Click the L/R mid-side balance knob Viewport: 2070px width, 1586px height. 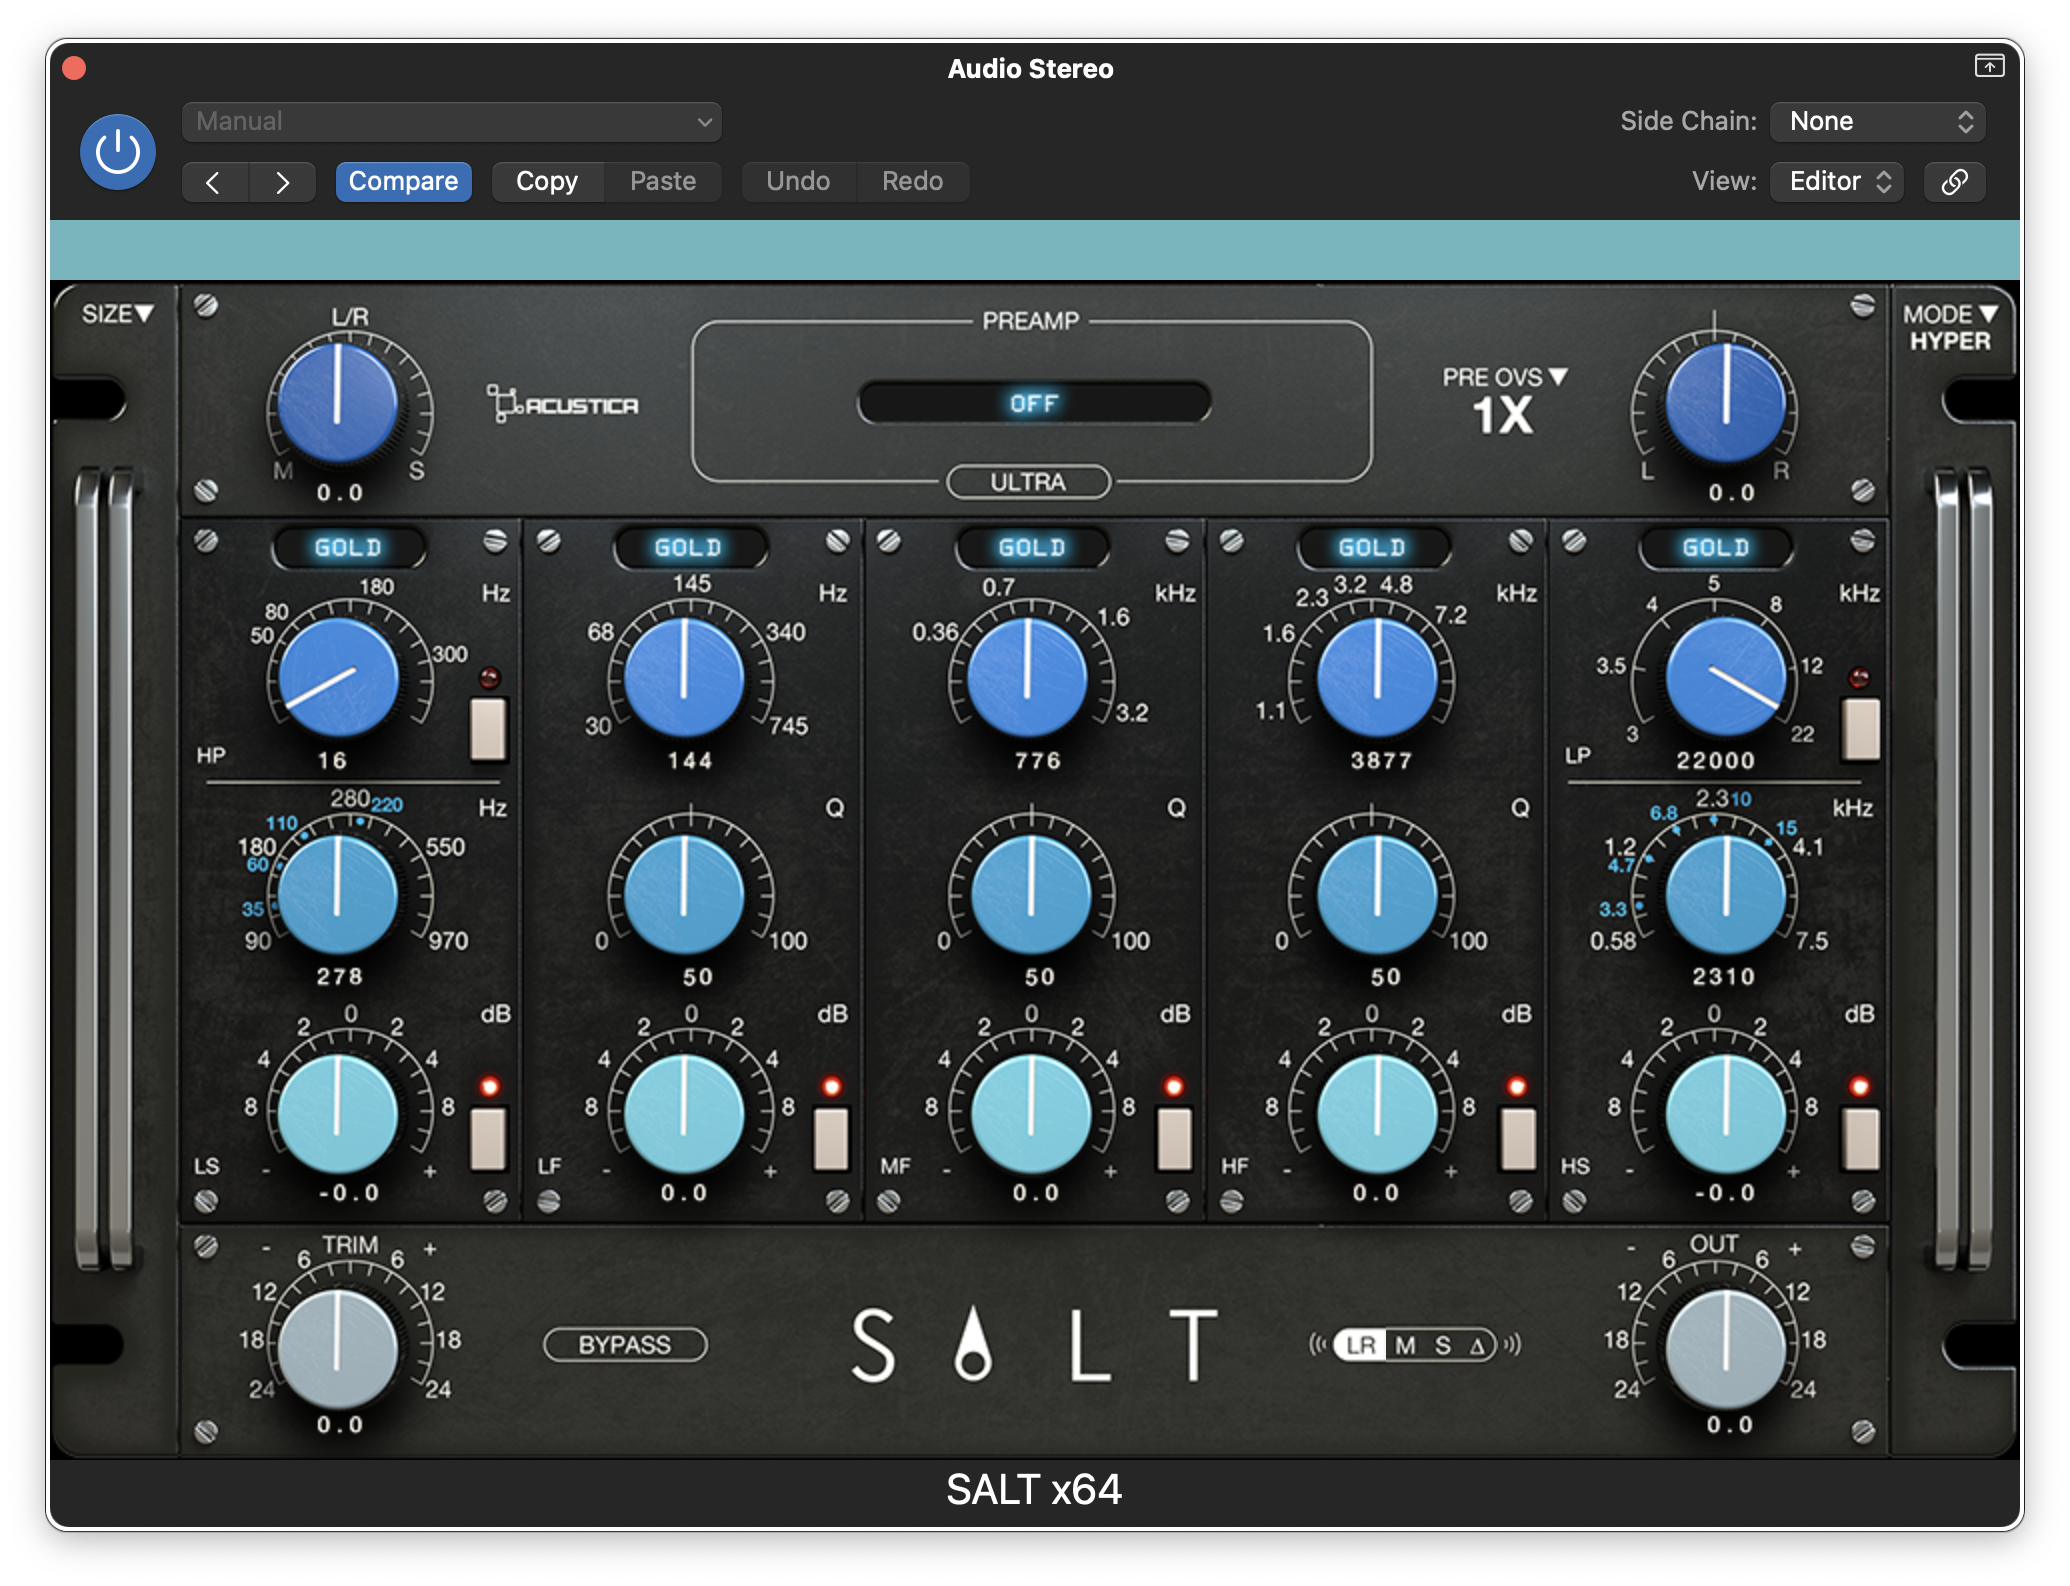click(x=338, y=403)
